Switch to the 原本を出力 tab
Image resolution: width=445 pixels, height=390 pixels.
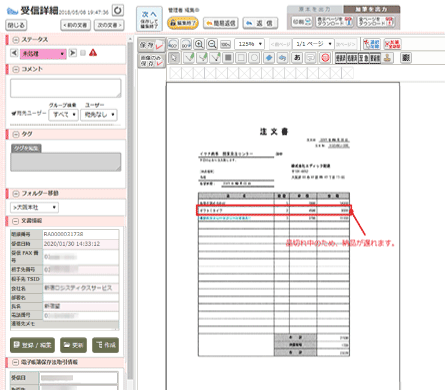(315, 9)
